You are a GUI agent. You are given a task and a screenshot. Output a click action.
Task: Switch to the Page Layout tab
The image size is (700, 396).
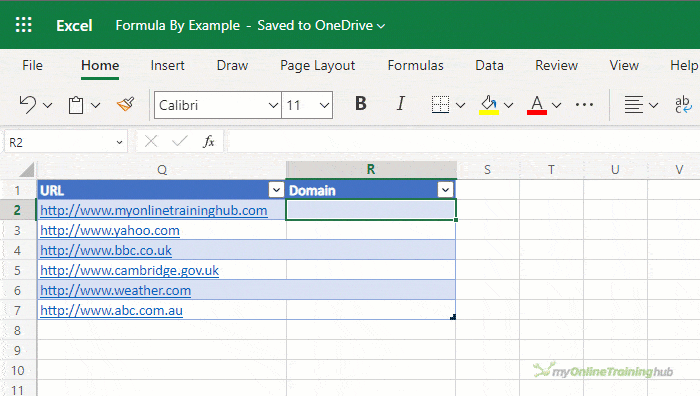pyautogui.click(x=317, y=66)
